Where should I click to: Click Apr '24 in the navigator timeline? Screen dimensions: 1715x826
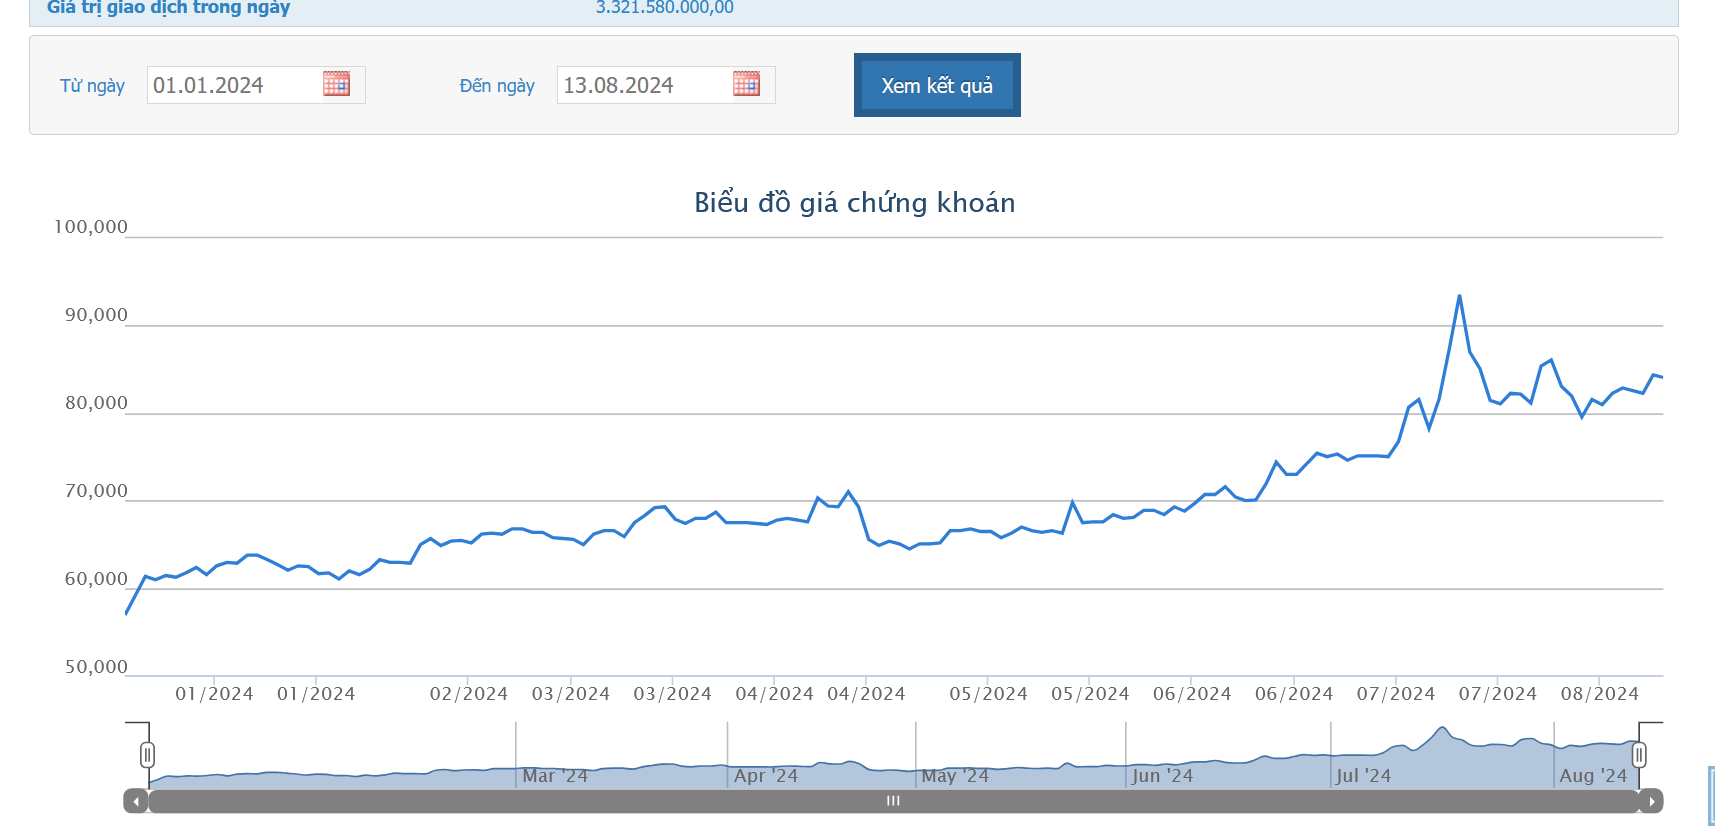766,776
